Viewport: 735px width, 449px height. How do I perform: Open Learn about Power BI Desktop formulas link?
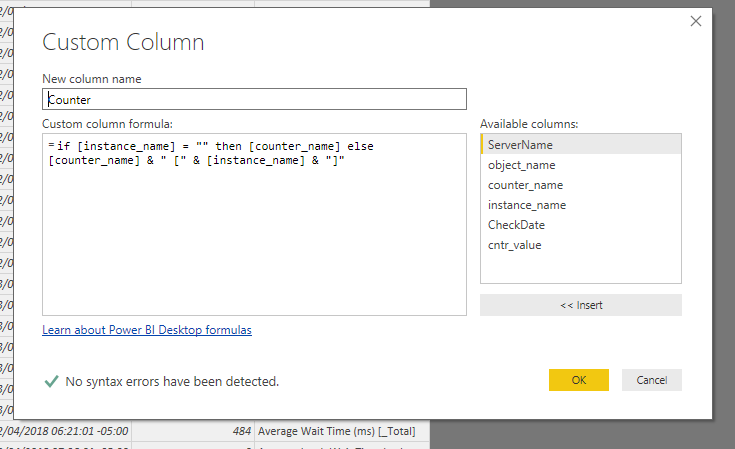pyautogui.click(x=147, y=330)
